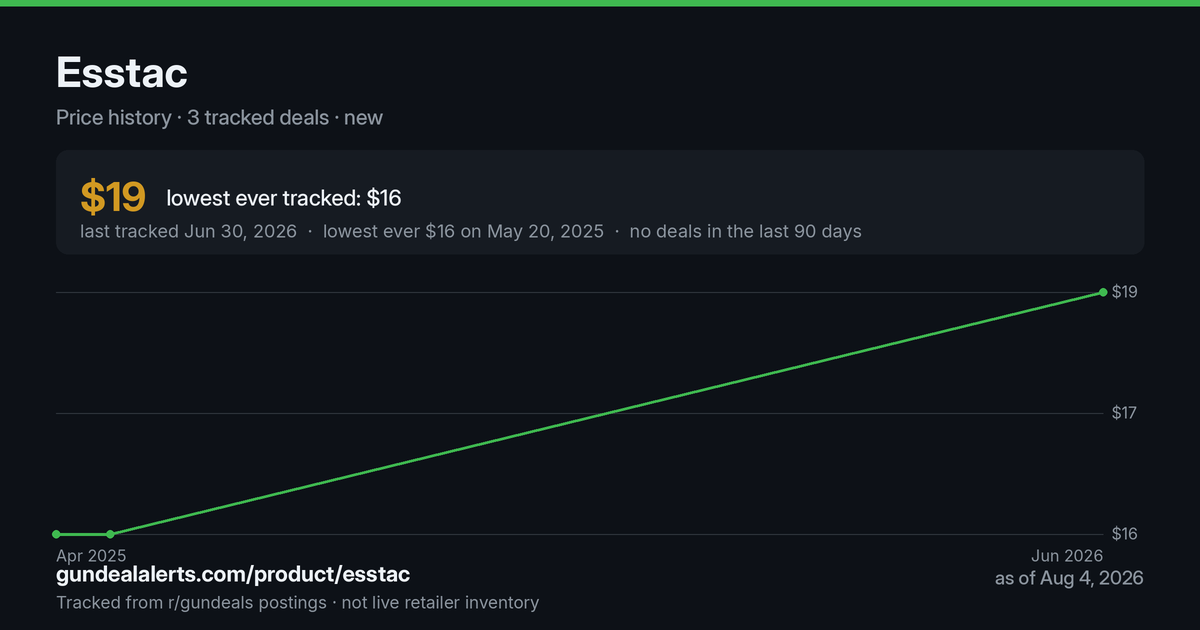Click the $17 y-axis label

click(x=1125, y=413)
